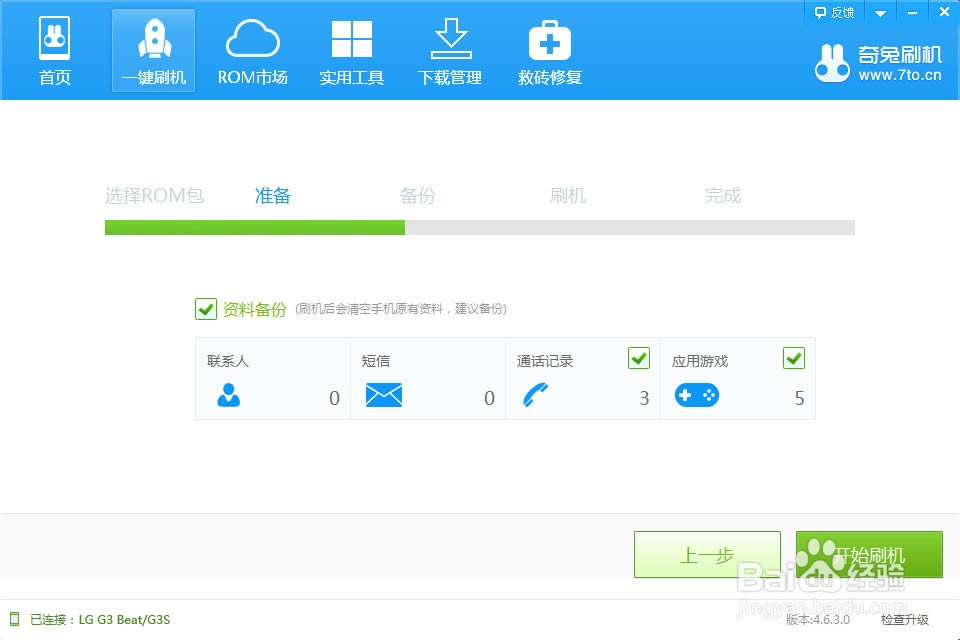The height and width of the screenshot is (640, 960).
Task: Click the 通话记录 phone icon
Action: 536,395
